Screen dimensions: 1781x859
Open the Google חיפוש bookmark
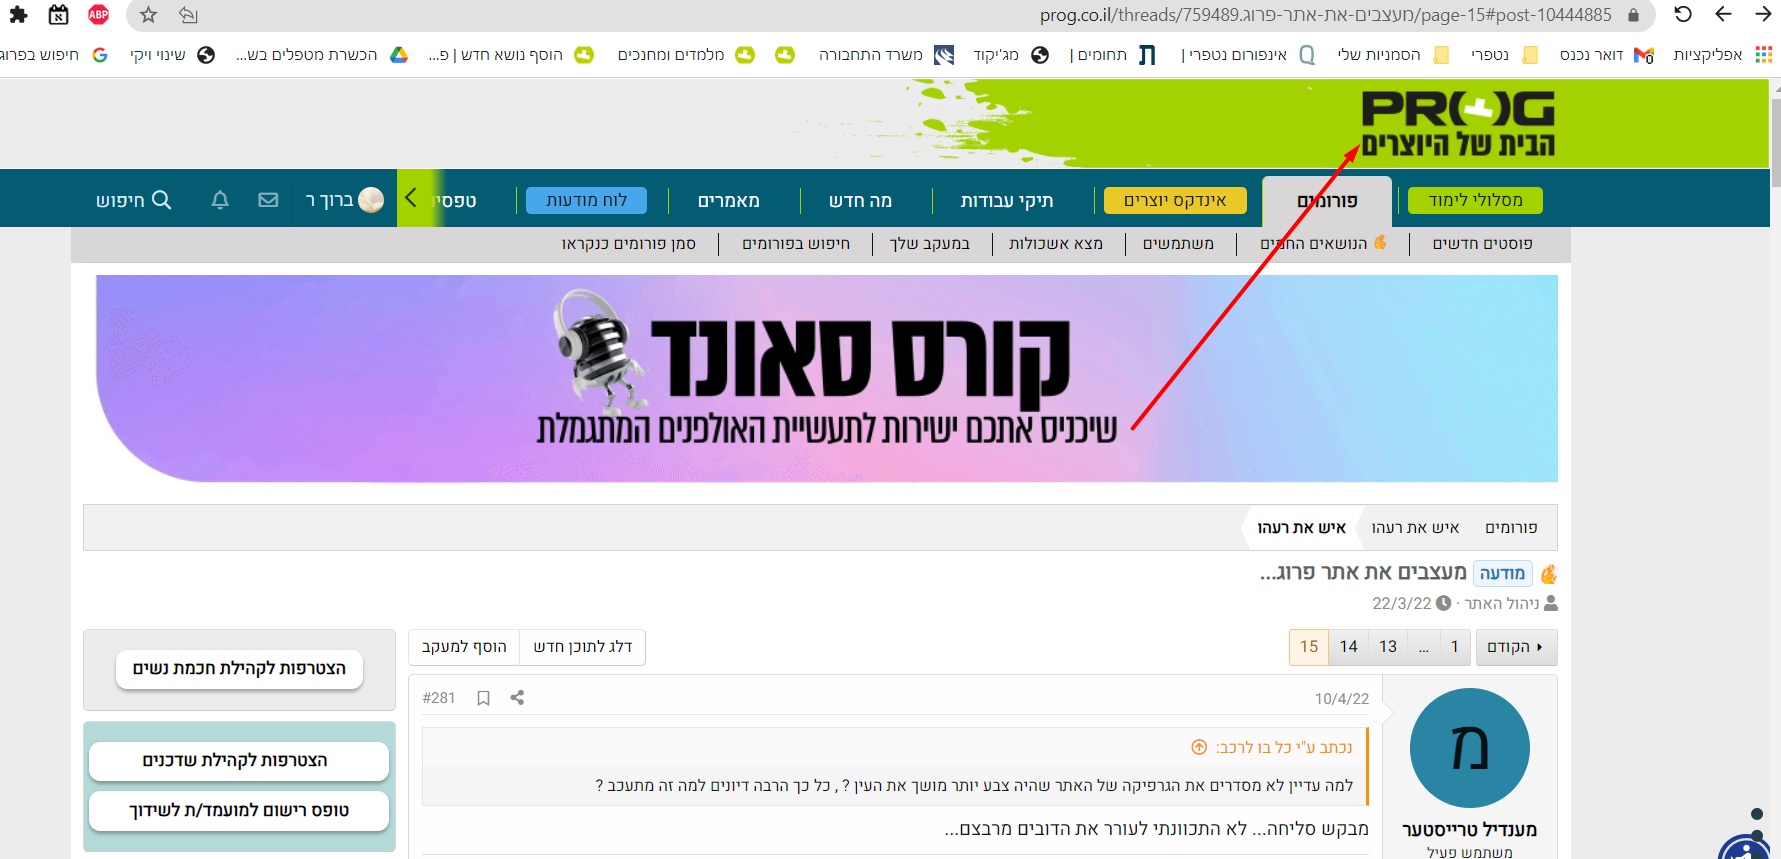click(x=53, y=55)
